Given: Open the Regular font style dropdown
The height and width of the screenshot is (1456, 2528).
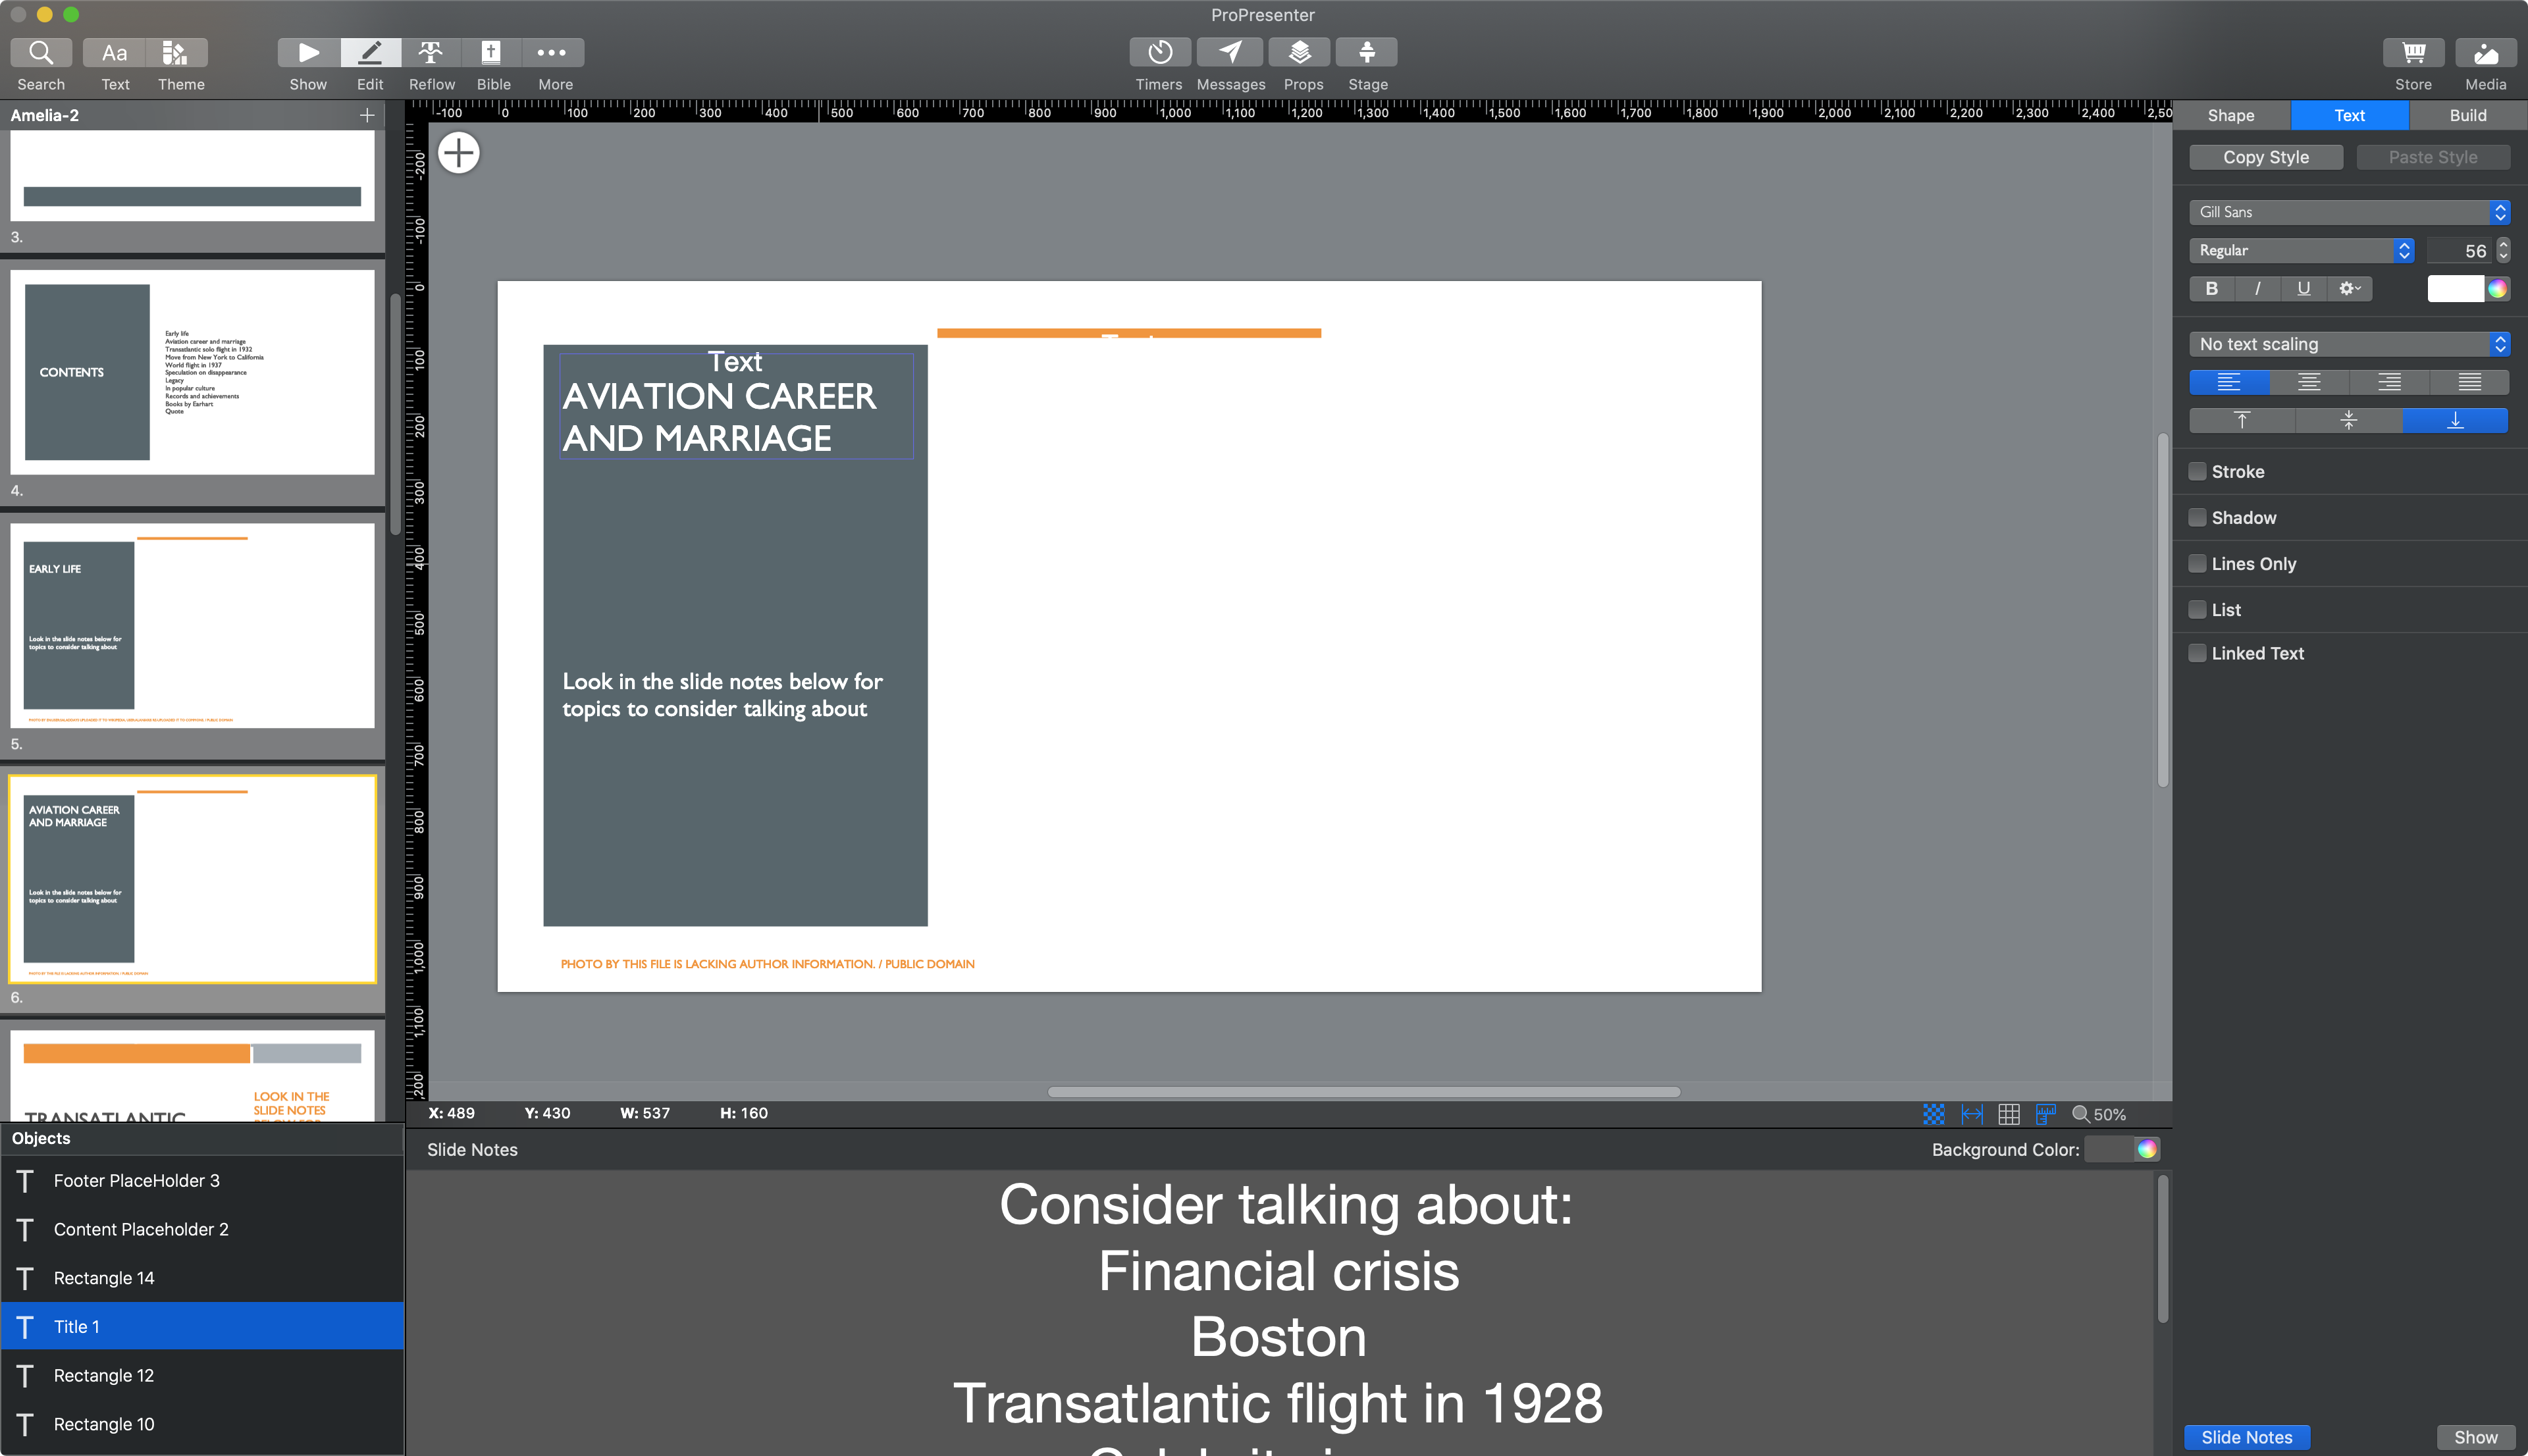Looking at the screenshot, I should pyautogui.click(x=2301, y=251).
